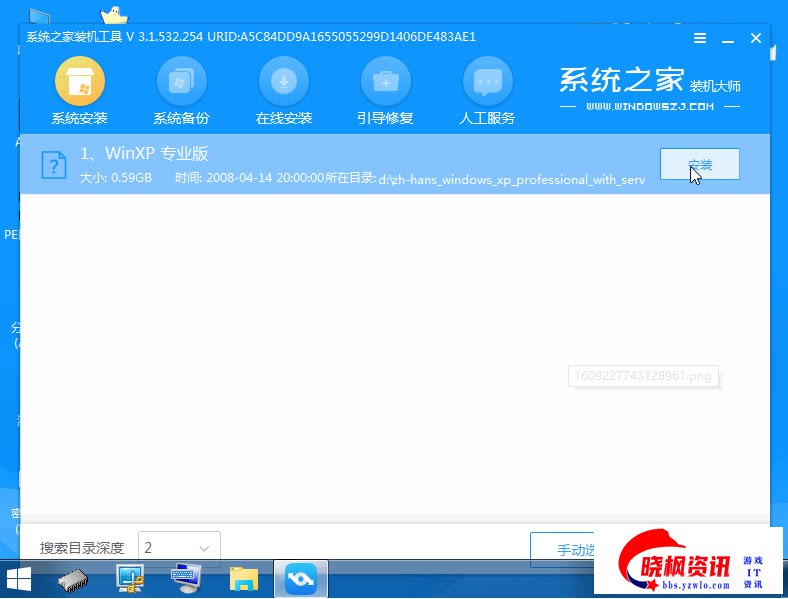Click the 系统之家 装机大师 logo
Viewport: 788px width, 599px height.
pos(649,86)
